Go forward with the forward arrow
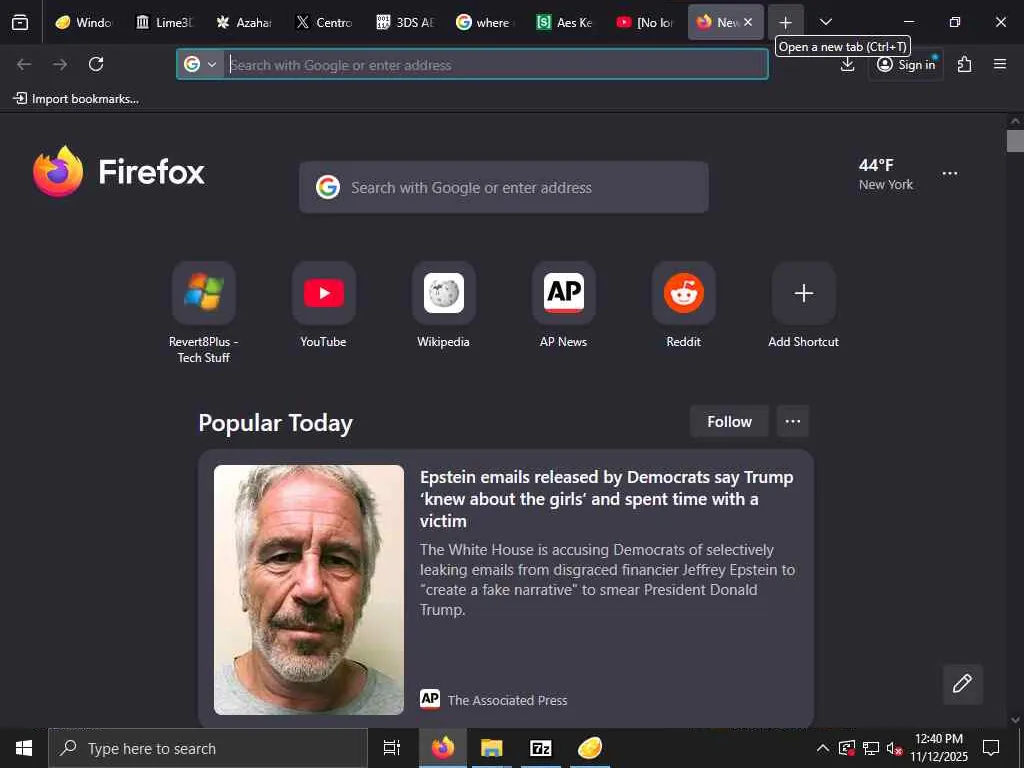 coord(60,64)
